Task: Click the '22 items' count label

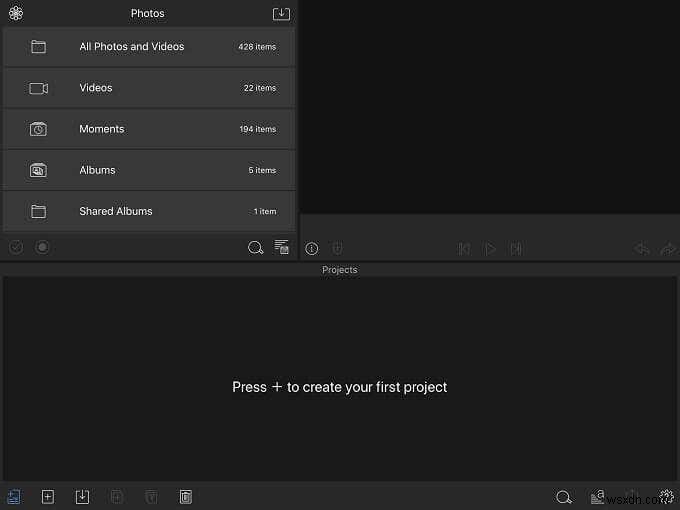Action: pos(260,88)
